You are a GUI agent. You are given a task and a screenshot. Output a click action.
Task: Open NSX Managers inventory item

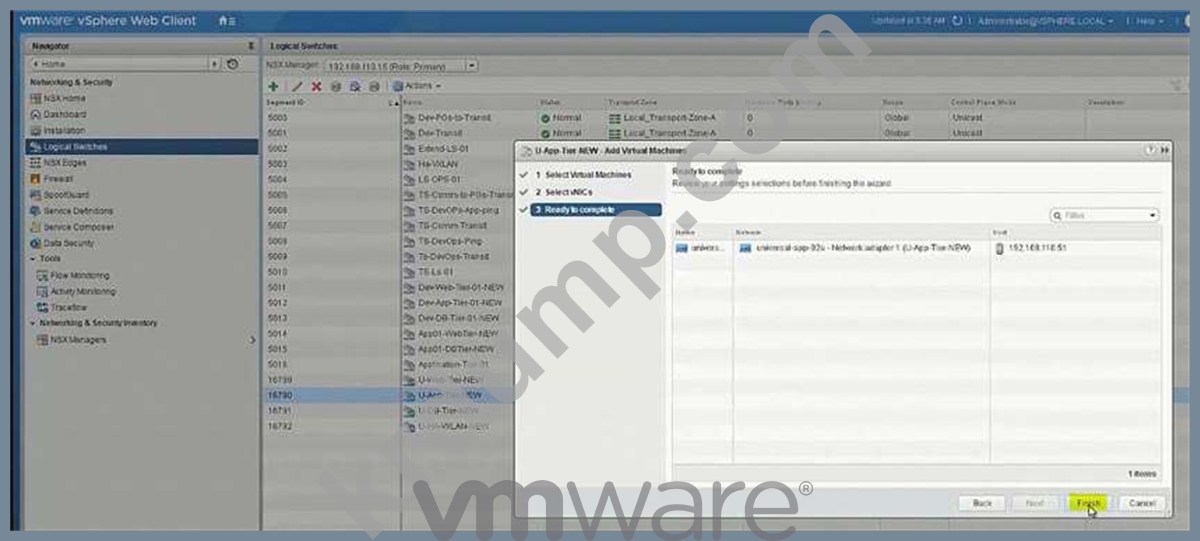73,339
